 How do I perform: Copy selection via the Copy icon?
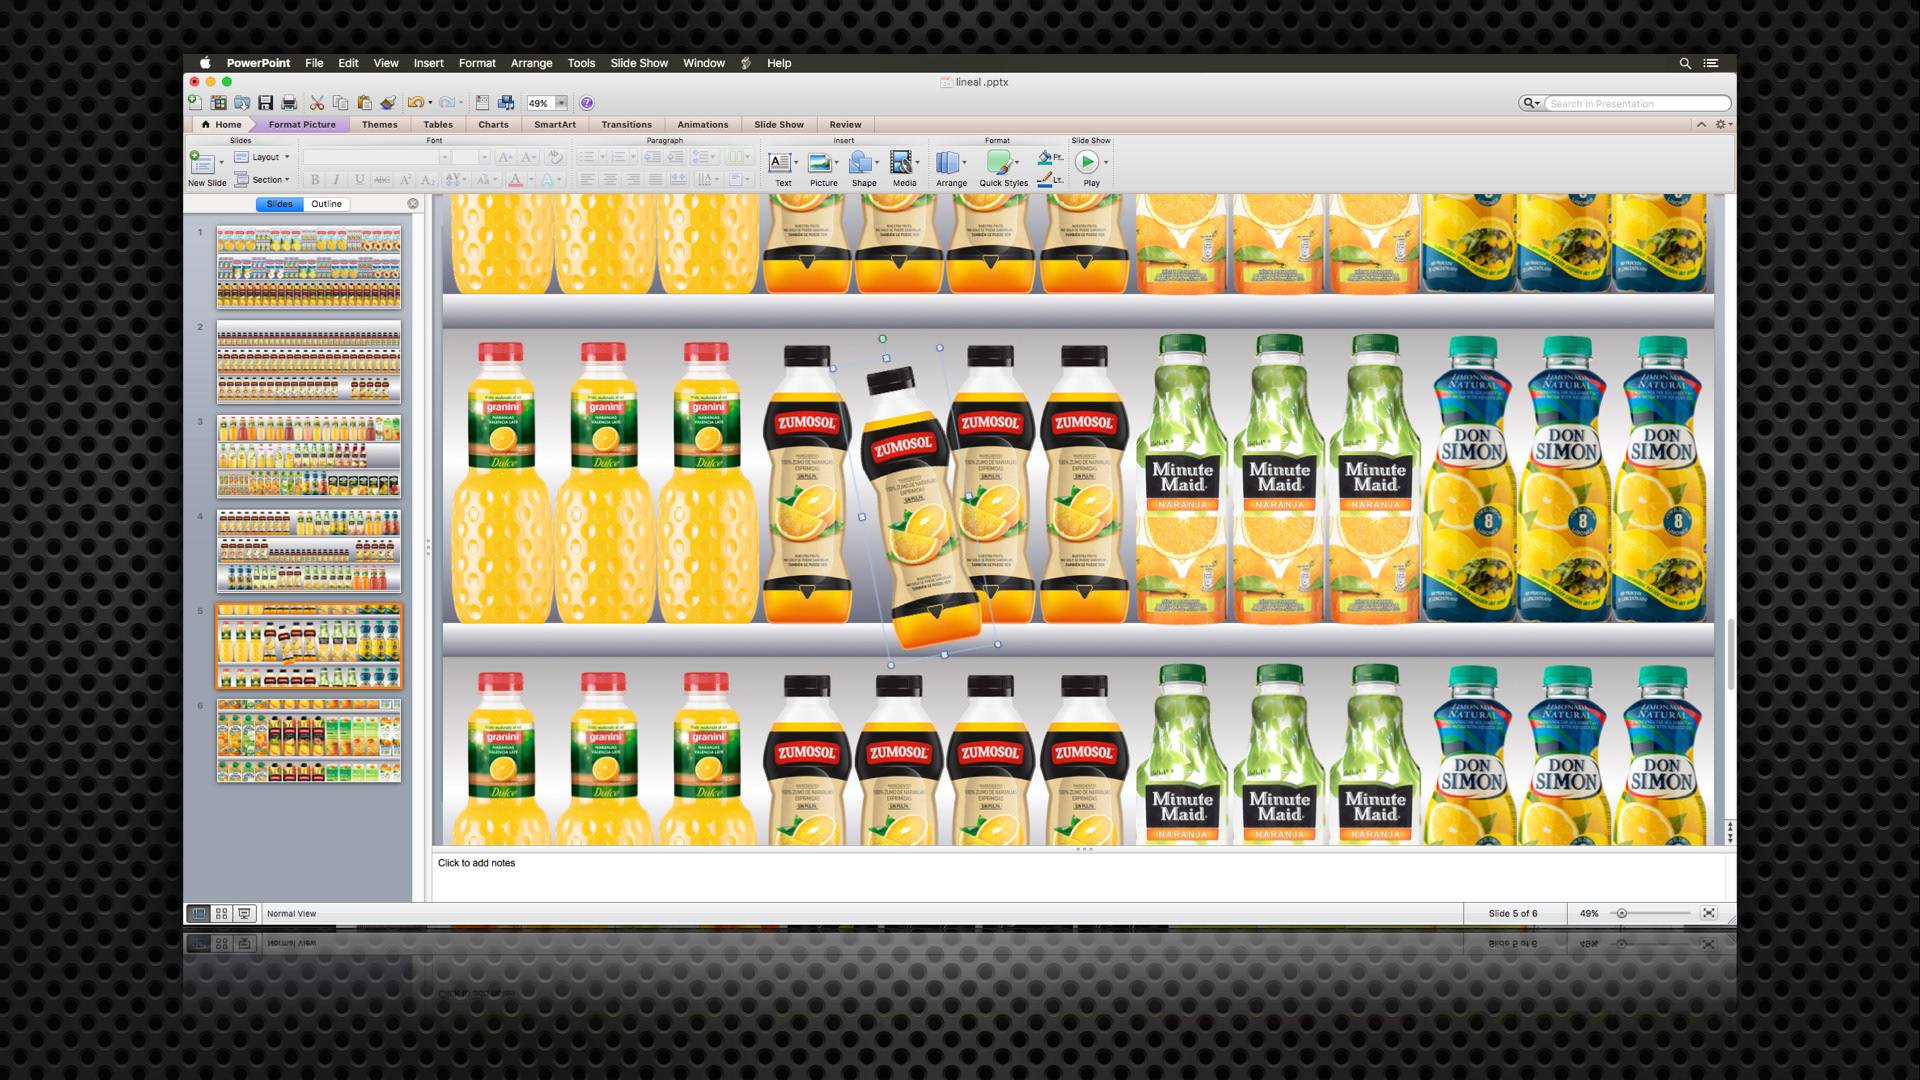340,103
